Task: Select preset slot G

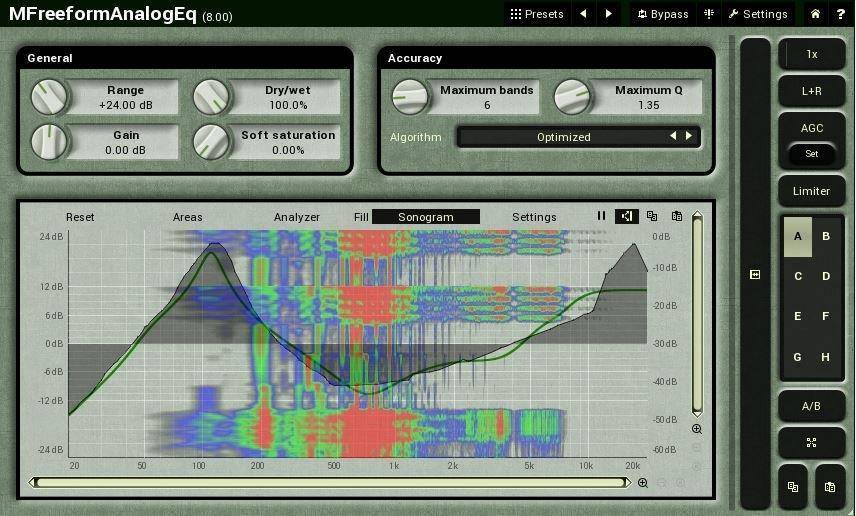Action: pos(798,357)
